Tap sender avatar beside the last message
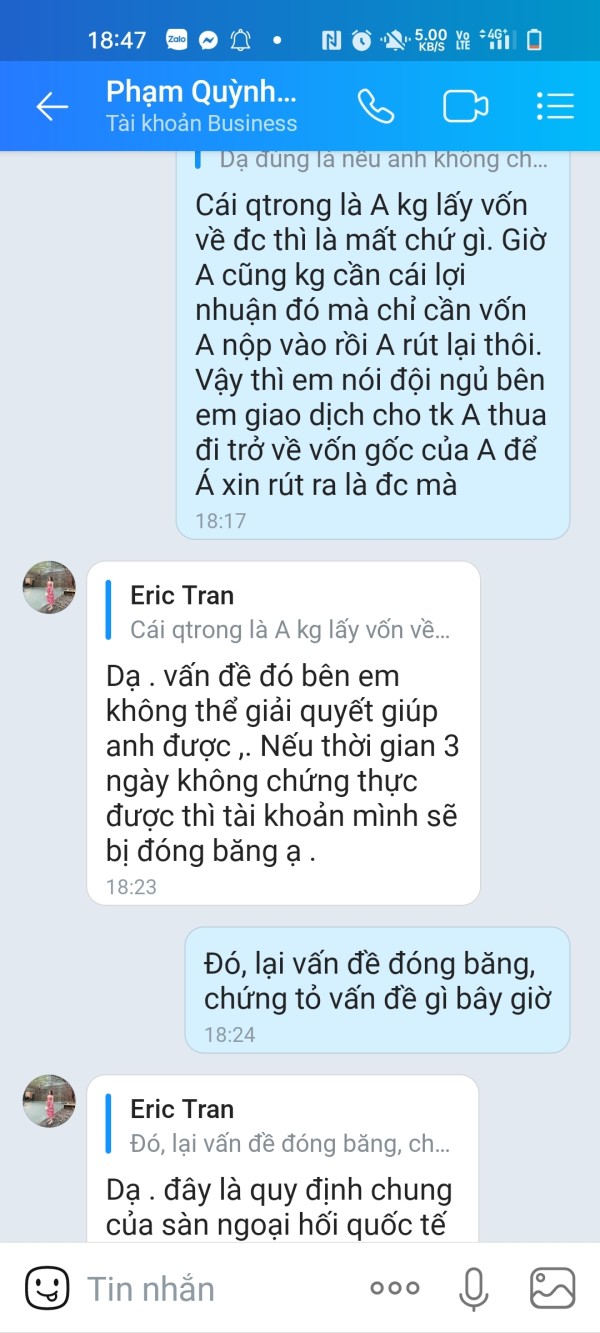The height and width of the screenshot is (1333, 600). [x=49, y=1101]
